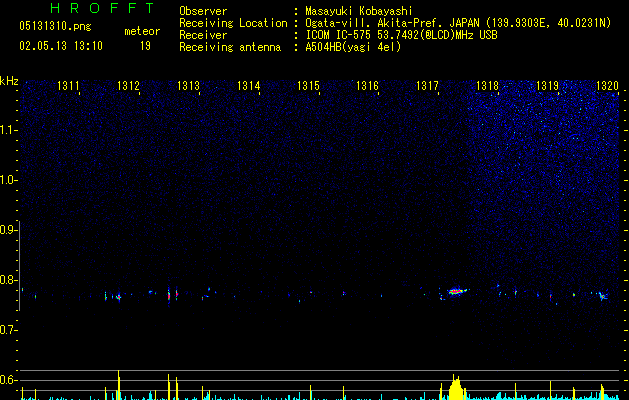Click the HROFFT title text

[x=103, y=8]
